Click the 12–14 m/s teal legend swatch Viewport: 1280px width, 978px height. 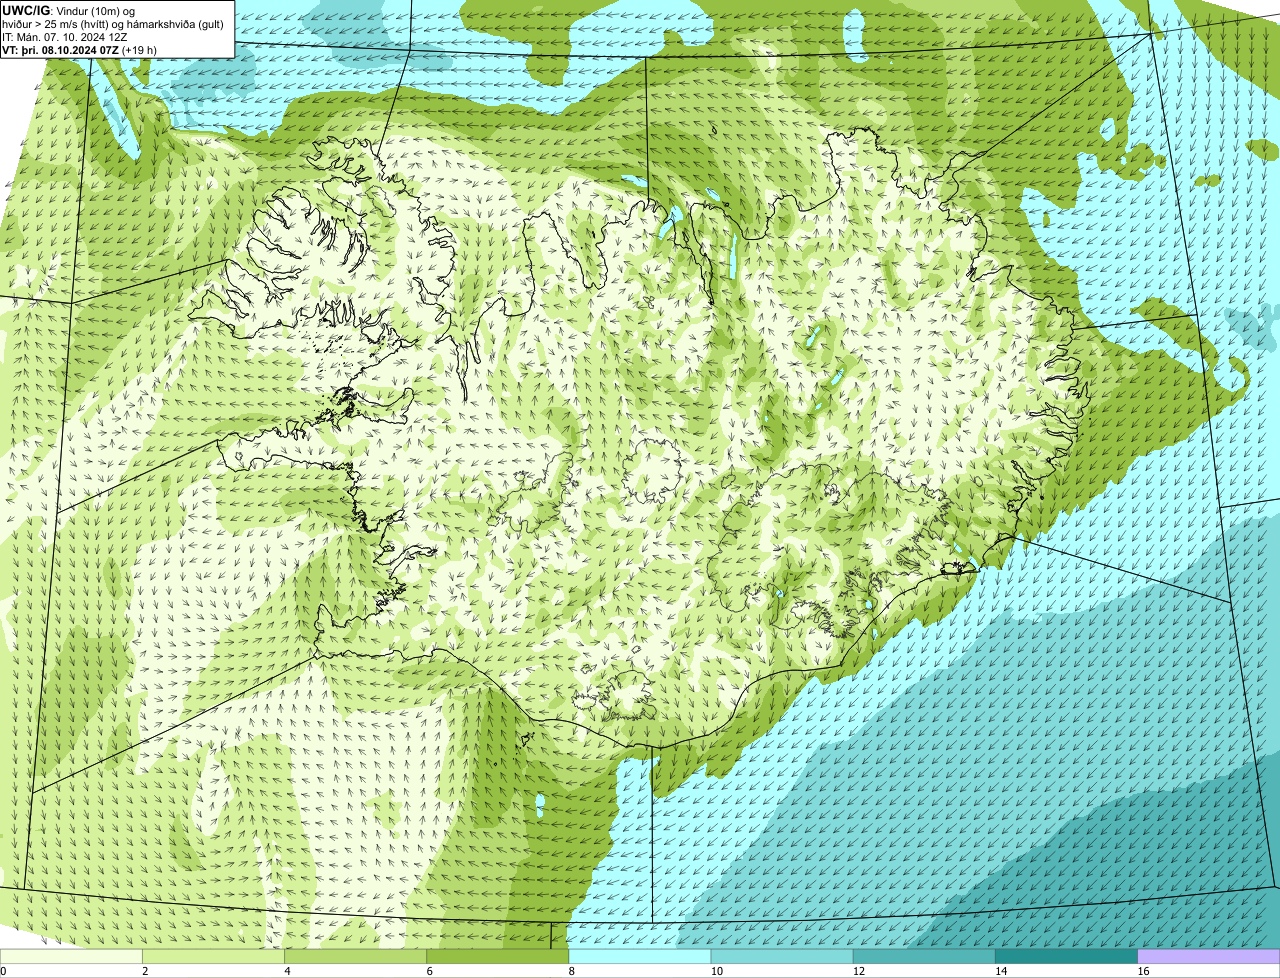click(924, 957)
